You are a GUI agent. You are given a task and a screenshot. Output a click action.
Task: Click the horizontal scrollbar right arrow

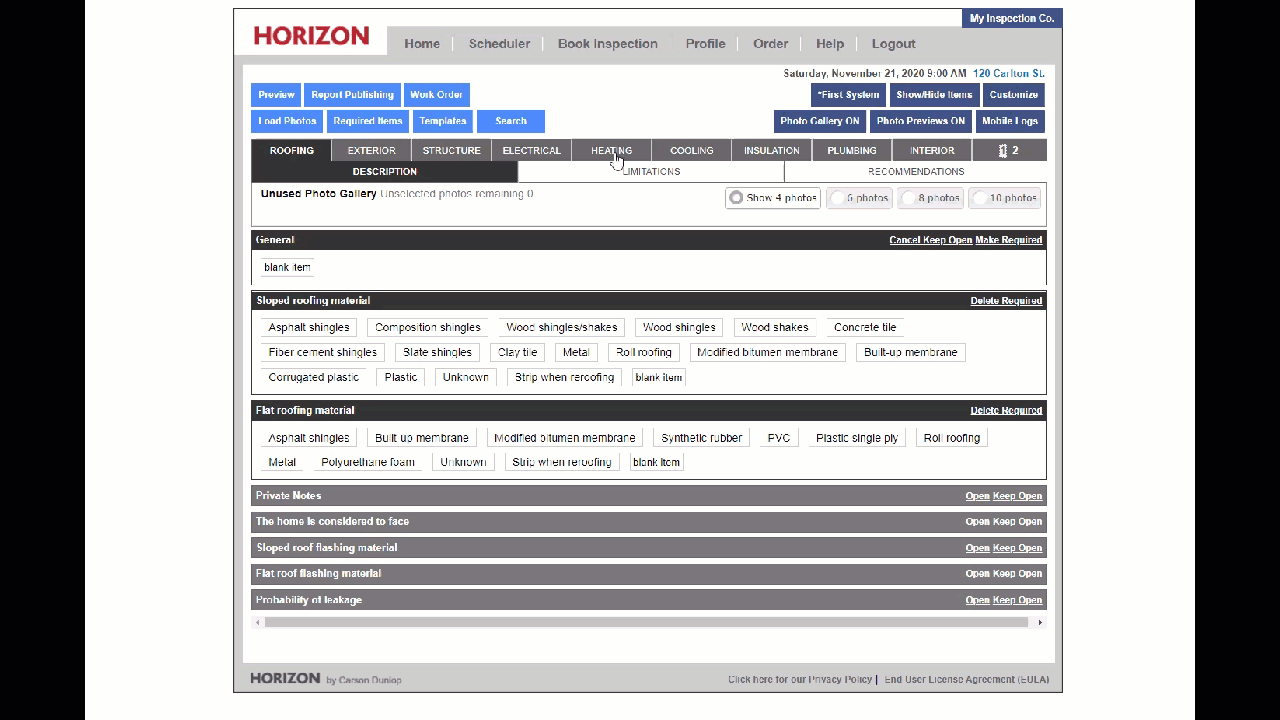1040,623
